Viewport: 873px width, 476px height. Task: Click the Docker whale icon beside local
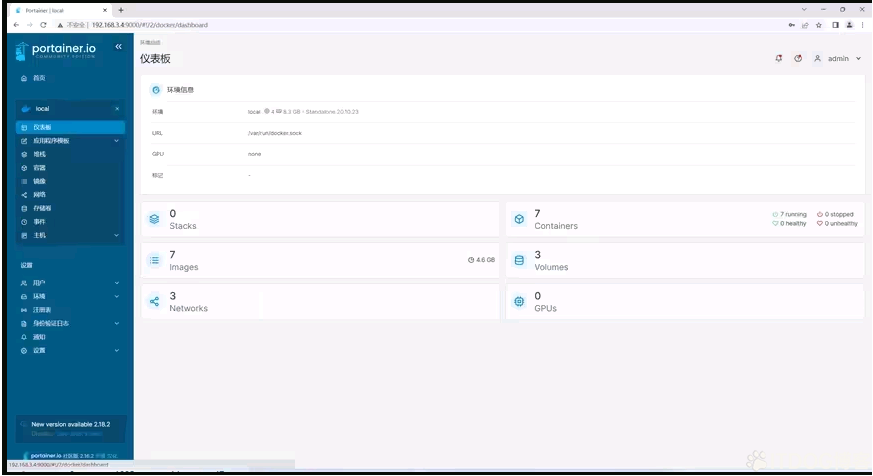click(x=26, y=109)
